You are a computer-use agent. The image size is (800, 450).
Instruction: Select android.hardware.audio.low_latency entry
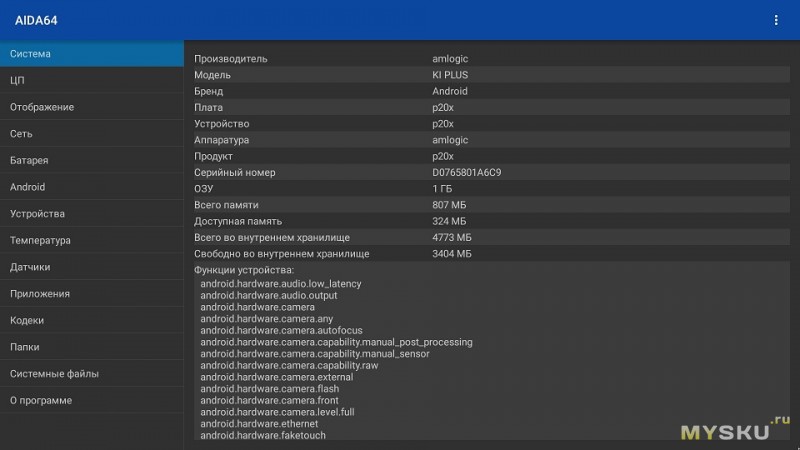coord(281,284)
